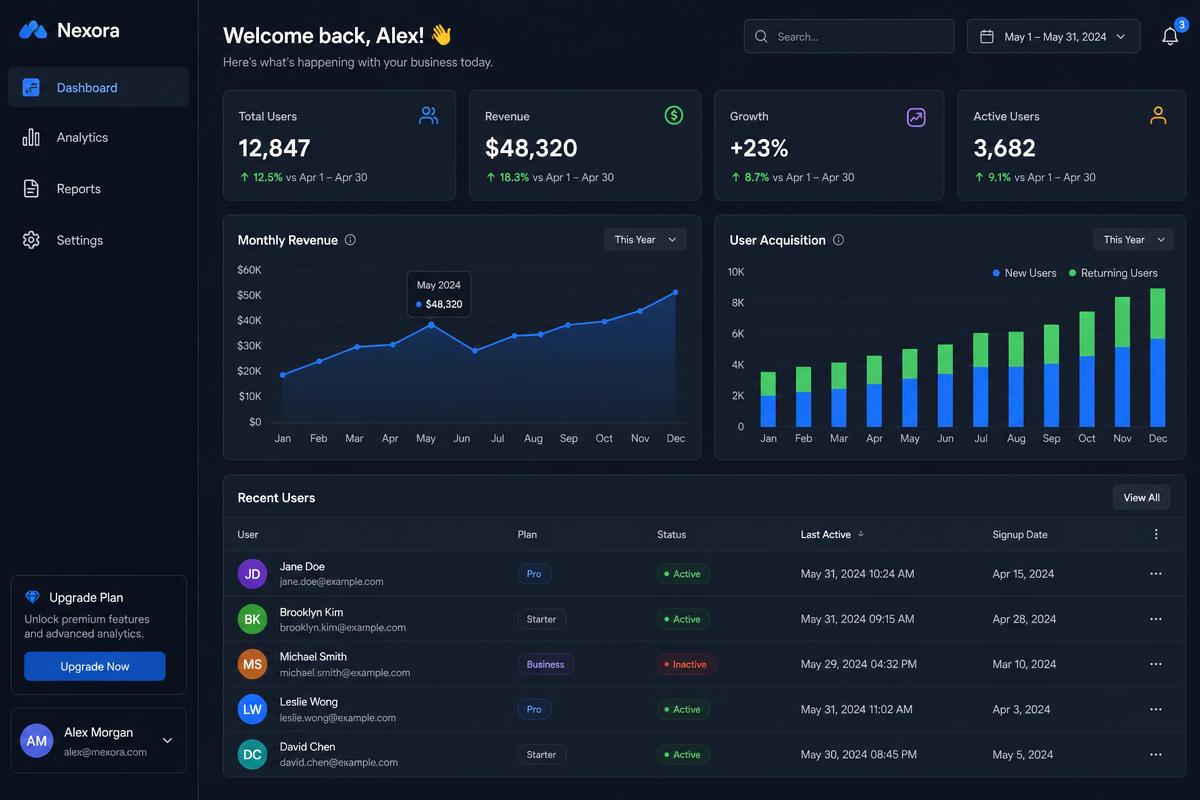Open table column options kebab menu
The width and height of the screenshot is (1200, 800).
1156,534
